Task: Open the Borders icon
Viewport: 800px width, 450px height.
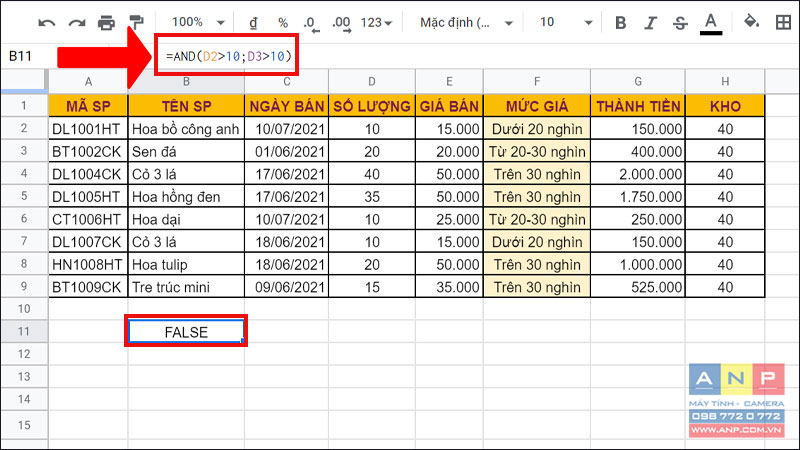Action: (783, 22)
